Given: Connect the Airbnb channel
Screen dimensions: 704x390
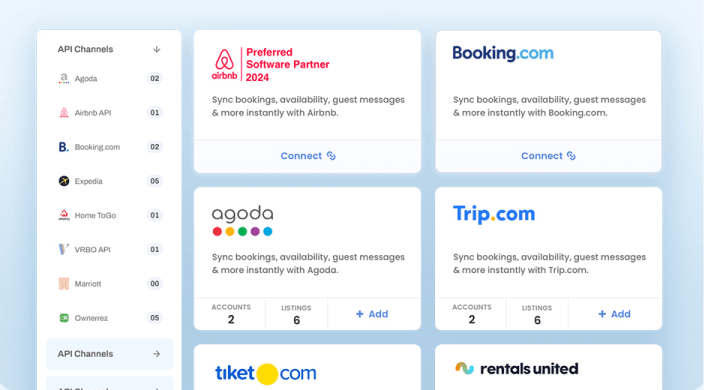Looking at the screenshot, I should click(308, 156).
